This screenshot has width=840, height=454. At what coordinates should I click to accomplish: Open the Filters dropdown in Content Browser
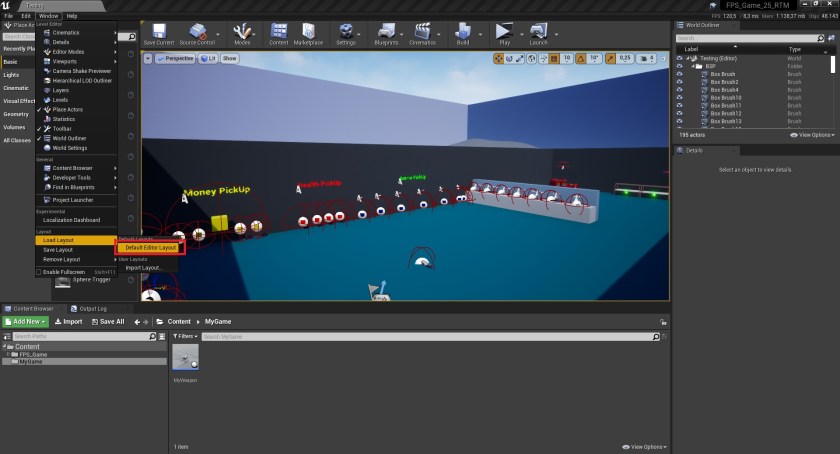click(183, 337)
